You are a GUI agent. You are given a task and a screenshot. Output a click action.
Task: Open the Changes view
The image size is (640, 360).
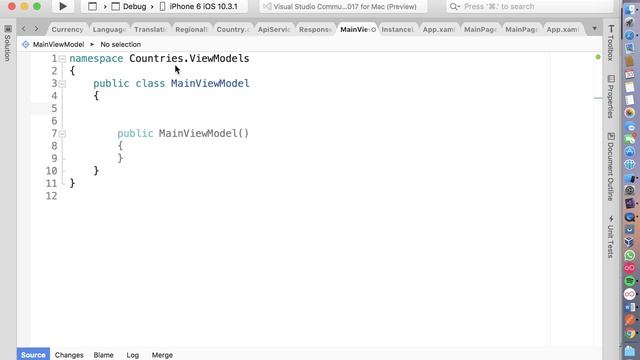point(69,355)
